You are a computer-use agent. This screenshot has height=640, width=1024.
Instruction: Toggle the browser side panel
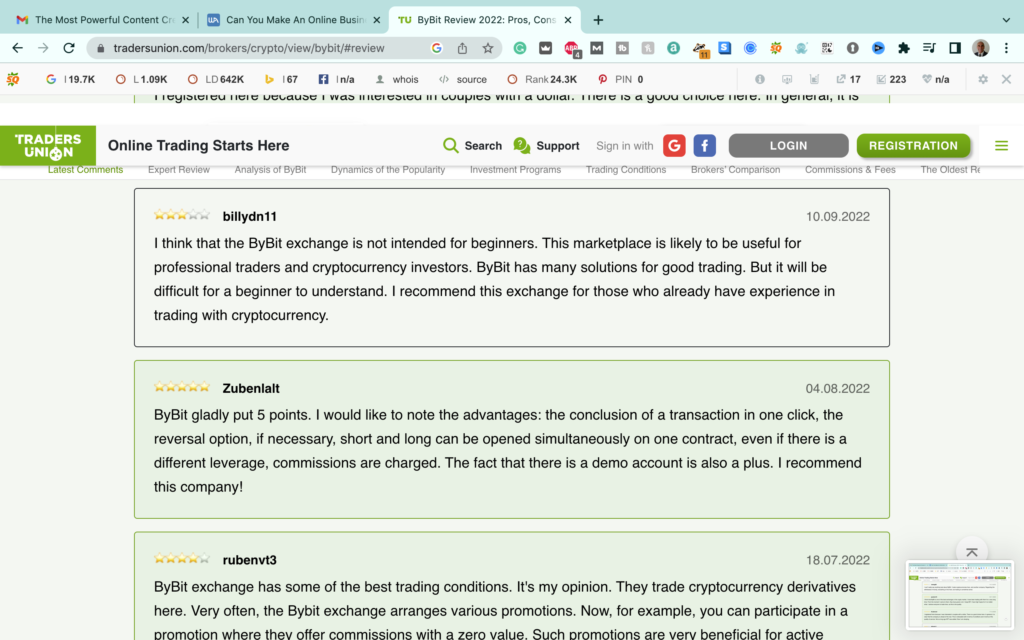tap(955, 48)
